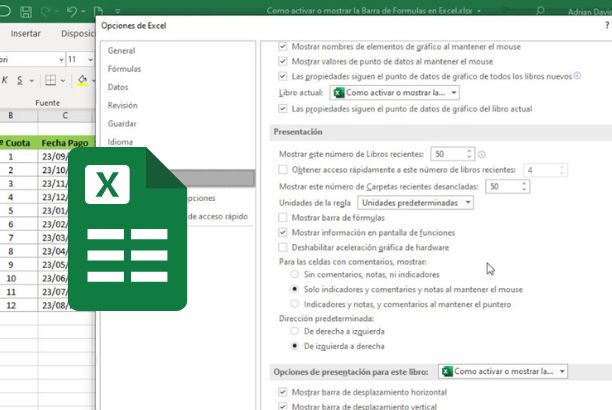Toggle underline S formatting button
Screen dimensions: 612x410
point(20,80)
